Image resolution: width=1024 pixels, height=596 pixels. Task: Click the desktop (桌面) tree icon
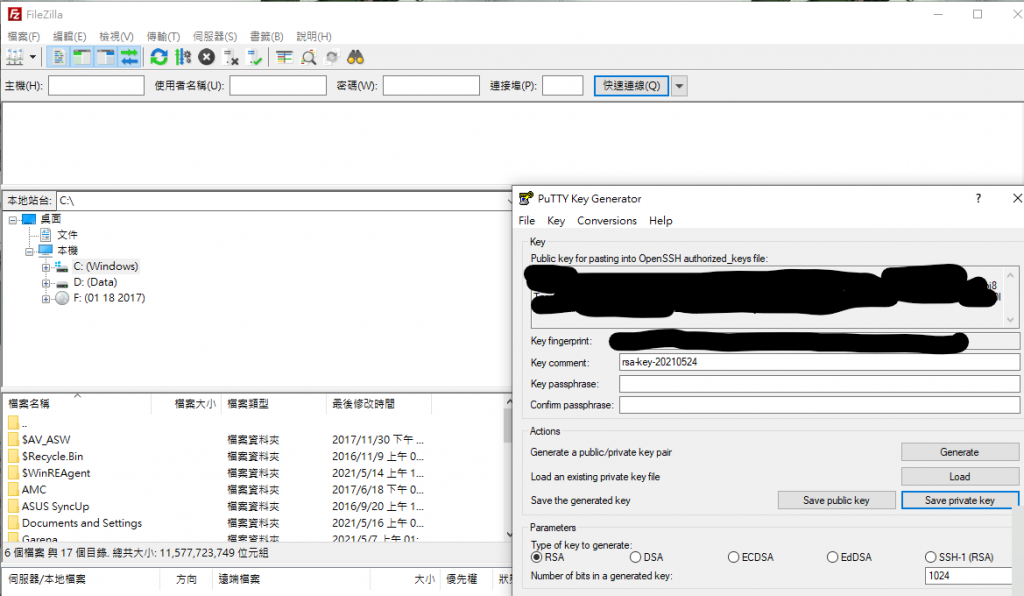tap(29, 219)
